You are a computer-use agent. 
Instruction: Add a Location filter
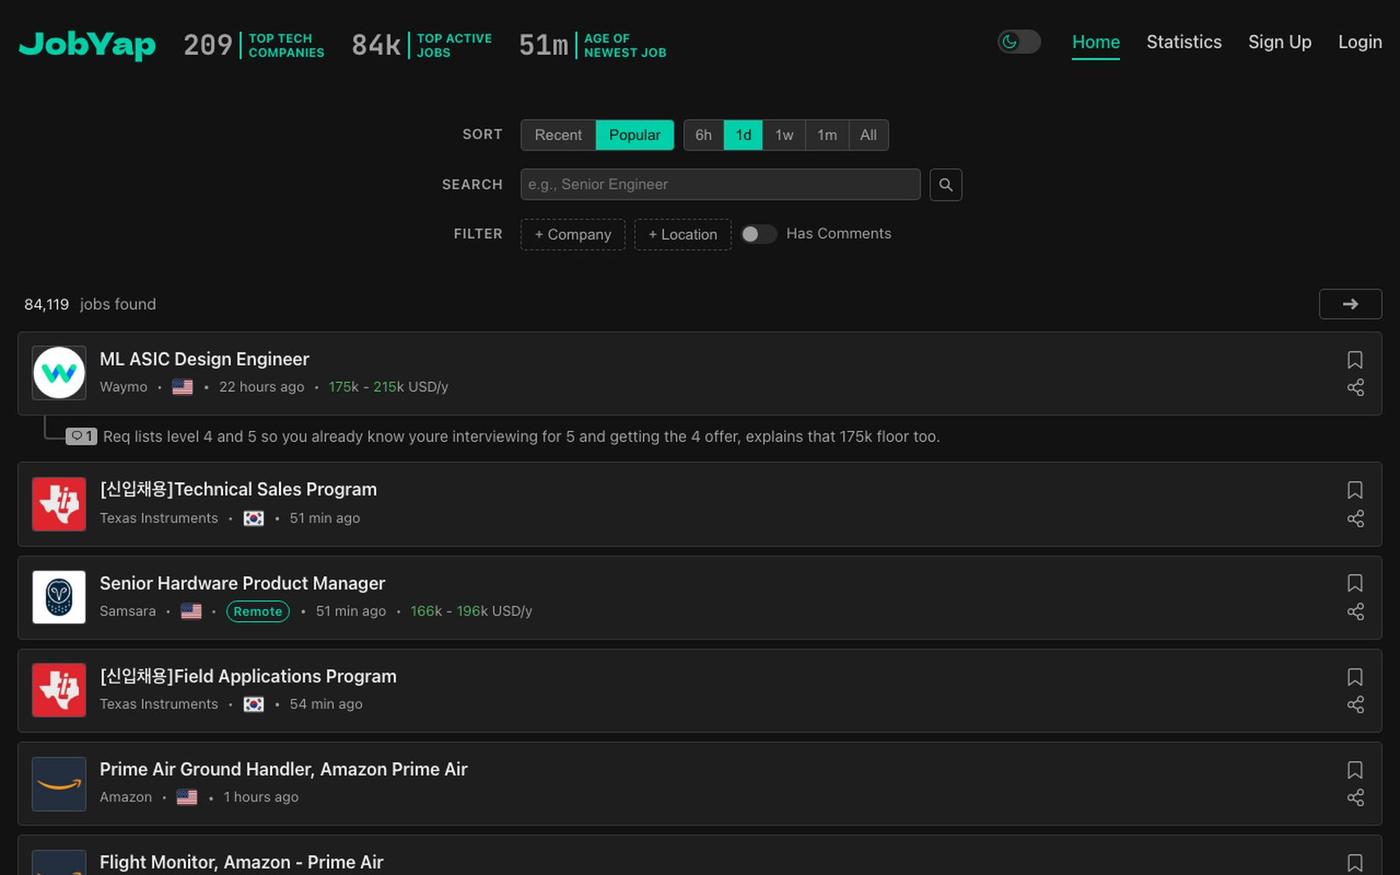pyautogui.click(x=683, y=234)
